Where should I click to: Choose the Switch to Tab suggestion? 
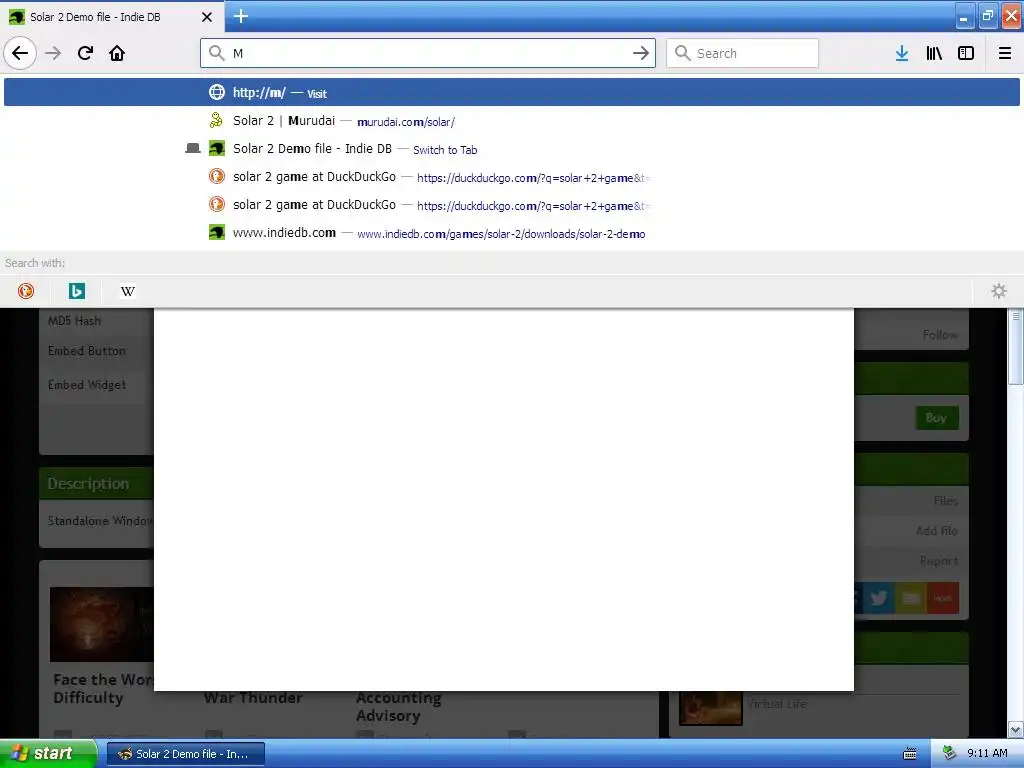pos(512,149)
